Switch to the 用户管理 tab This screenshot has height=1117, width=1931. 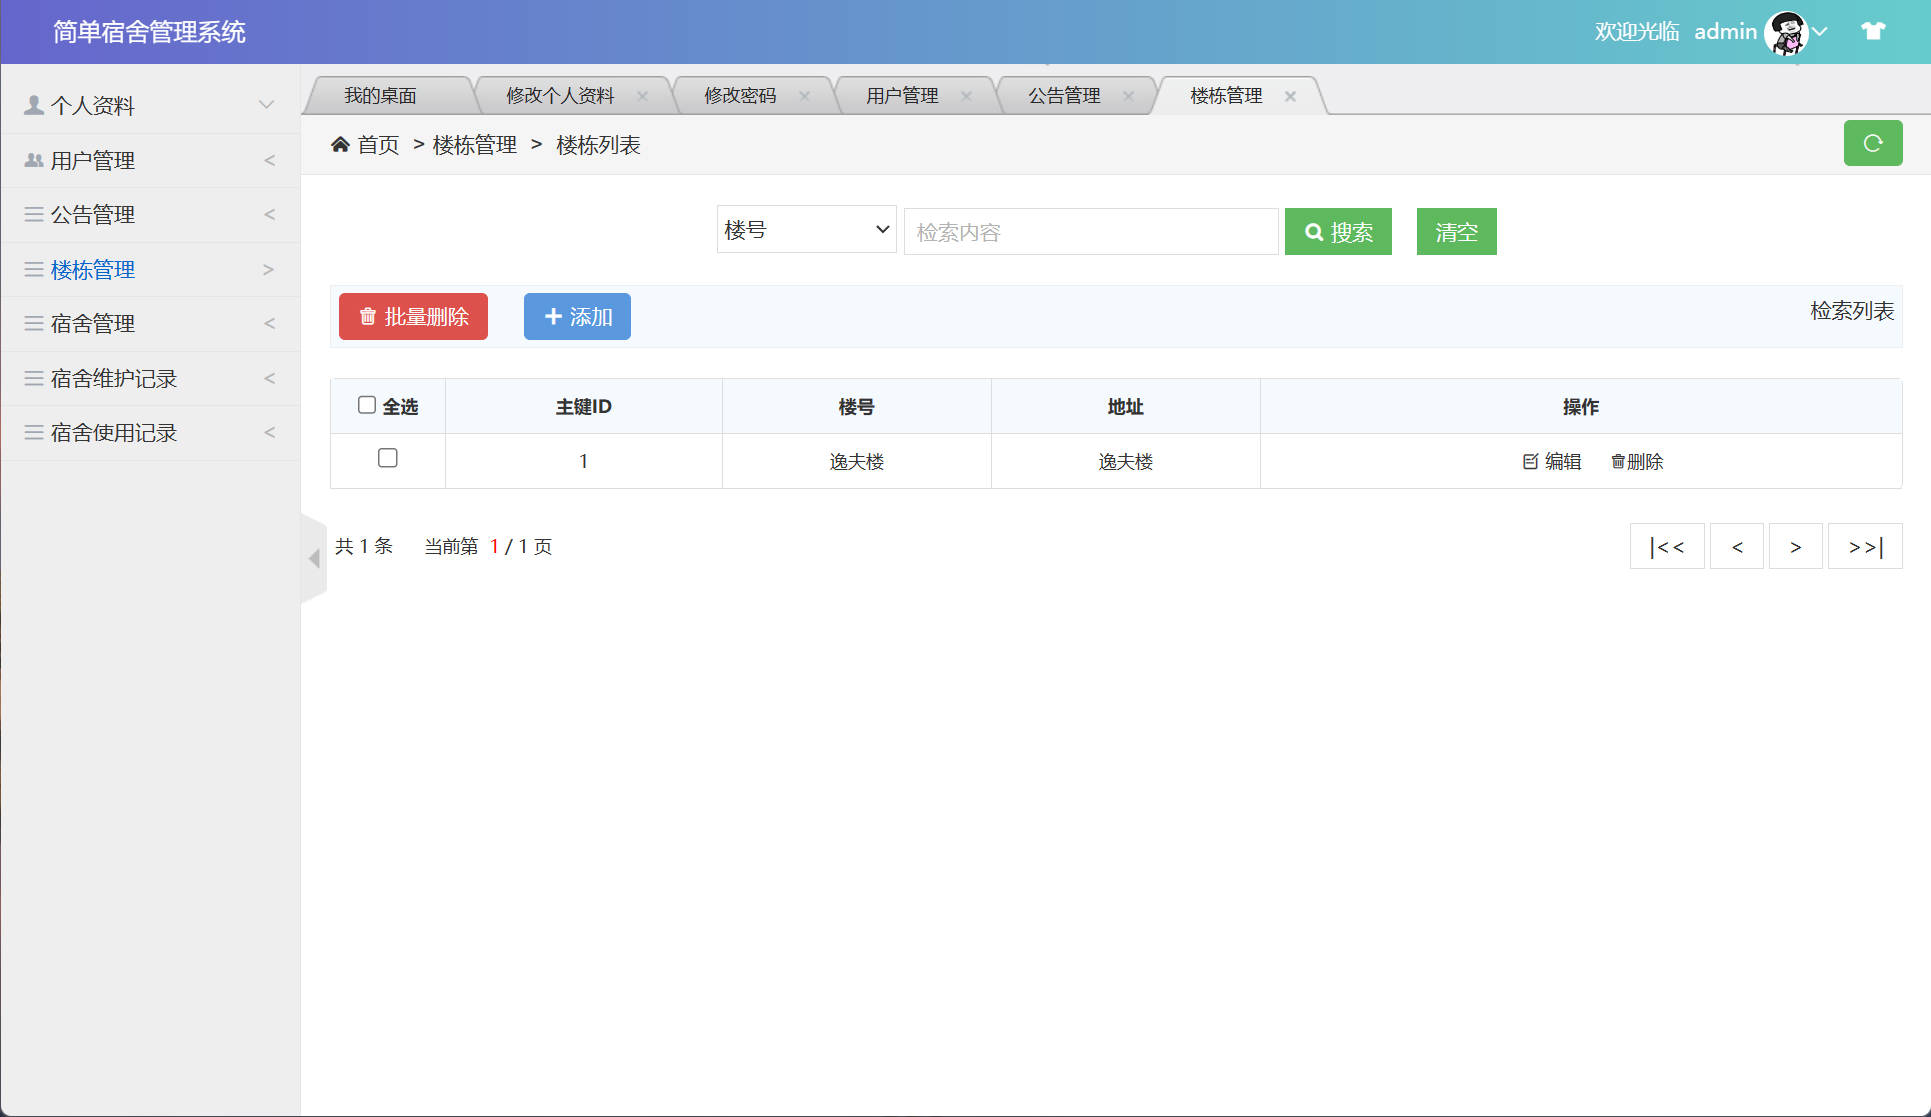(x=900, y=95)
